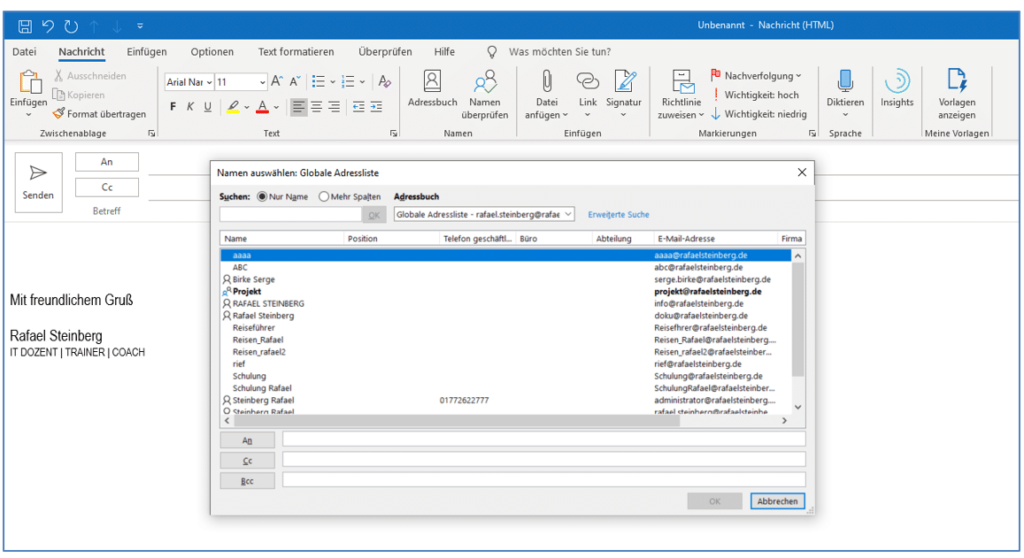Click the Save icon in title bar

[x=25, y=26]
